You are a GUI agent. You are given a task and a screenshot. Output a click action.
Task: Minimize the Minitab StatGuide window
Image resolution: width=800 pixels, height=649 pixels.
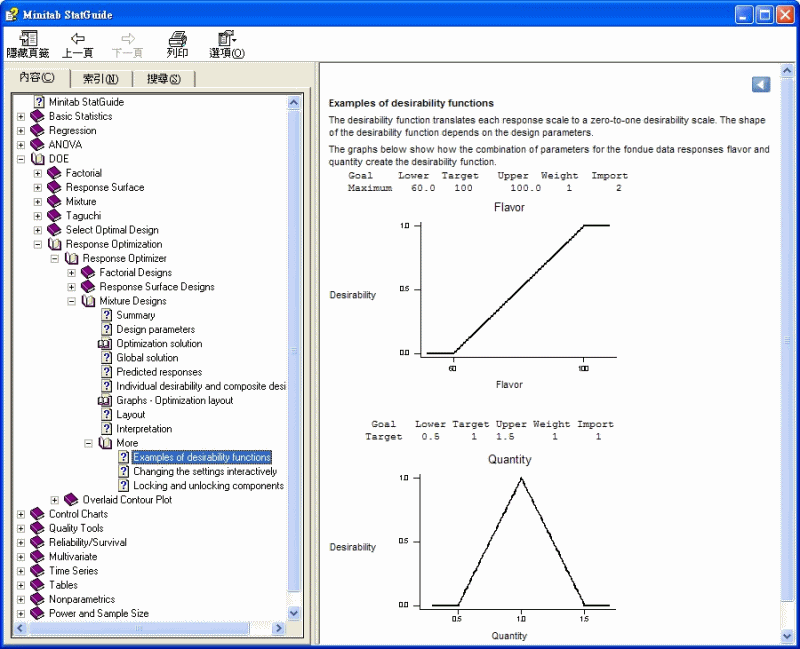click(x=744, y=15)
